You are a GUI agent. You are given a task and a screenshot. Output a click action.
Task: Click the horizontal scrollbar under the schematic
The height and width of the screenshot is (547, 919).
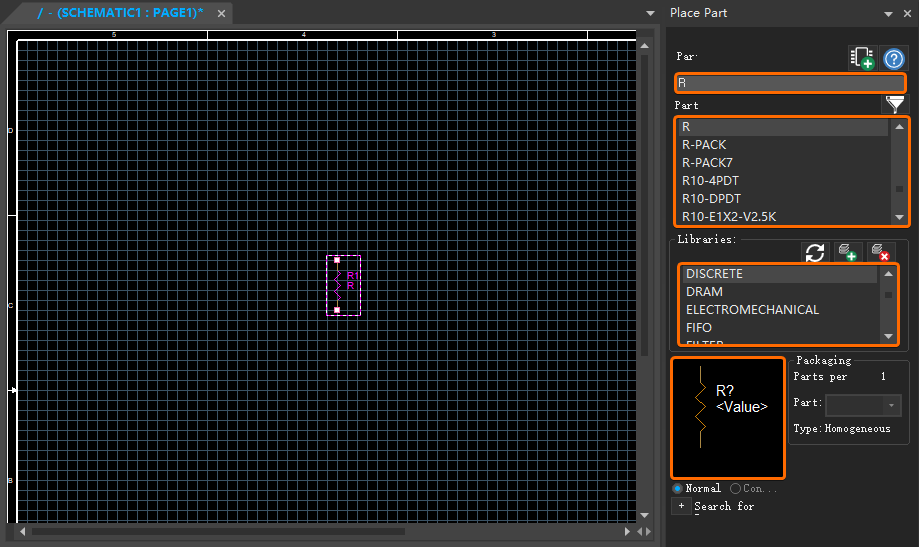[218, 531]
